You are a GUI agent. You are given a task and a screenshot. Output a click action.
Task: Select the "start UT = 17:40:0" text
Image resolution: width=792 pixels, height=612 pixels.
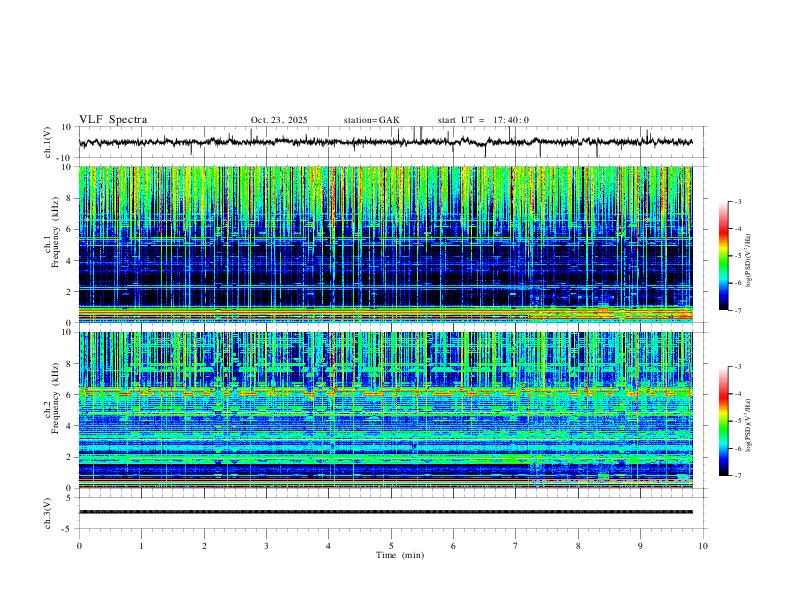point(483,120)
